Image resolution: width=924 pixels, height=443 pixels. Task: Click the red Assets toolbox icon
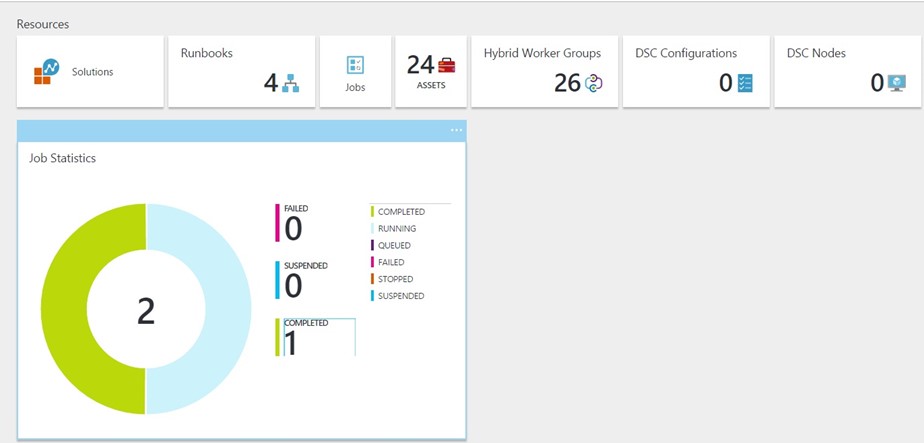447,65
